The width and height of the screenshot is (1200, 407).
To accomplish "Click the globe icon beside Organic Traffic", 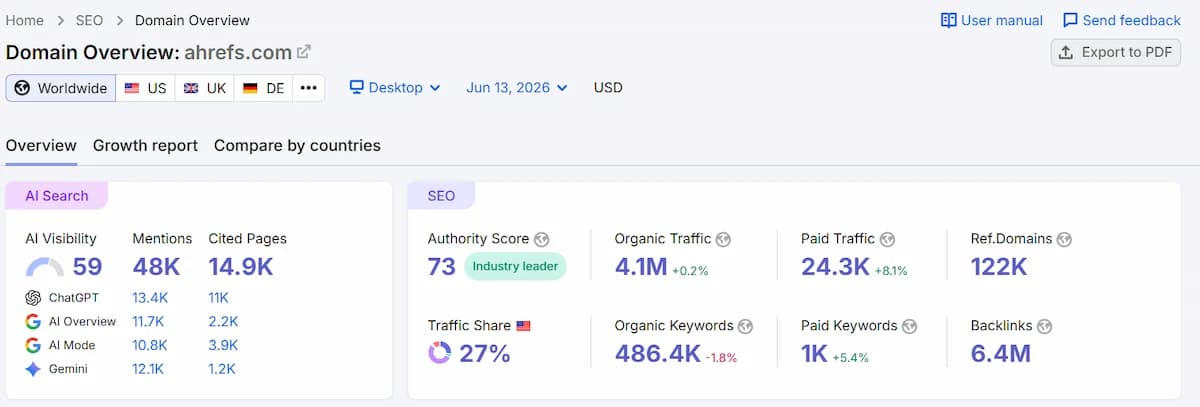I will pyautogui.click(x=724, y=239).
